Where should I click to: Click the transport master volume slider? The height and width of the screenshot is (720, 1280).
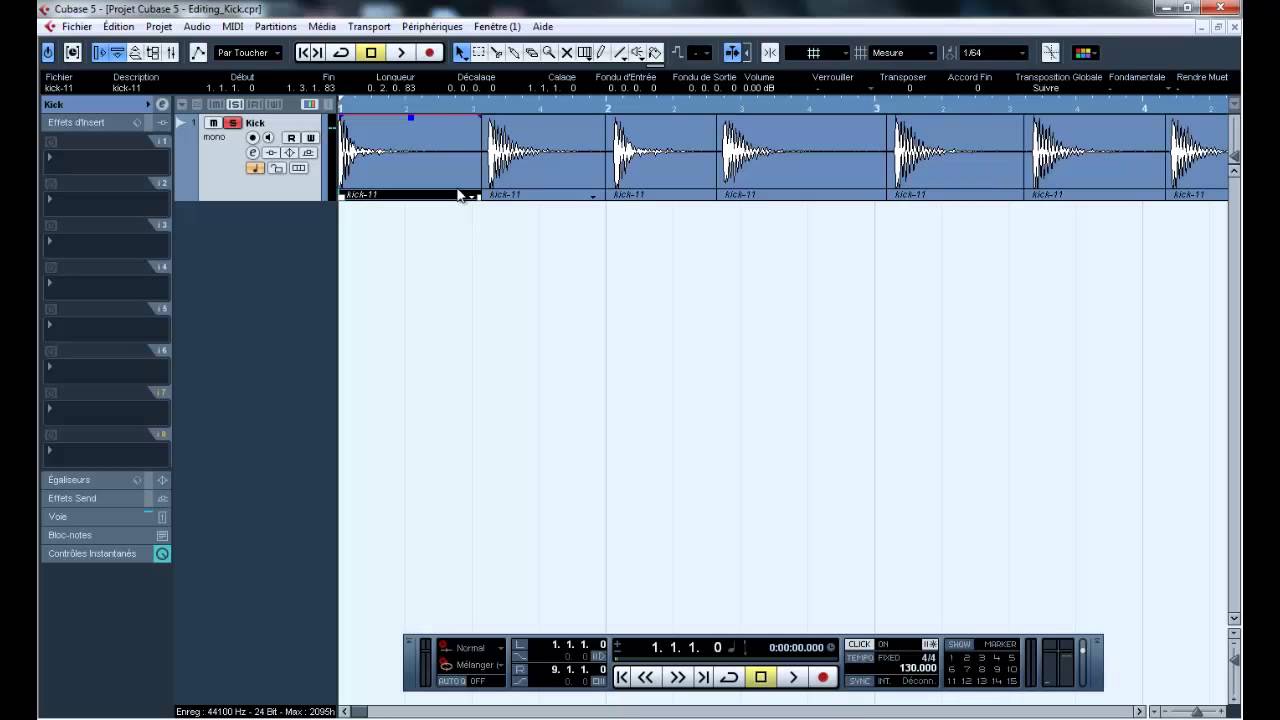click(x=1082, y=662)
